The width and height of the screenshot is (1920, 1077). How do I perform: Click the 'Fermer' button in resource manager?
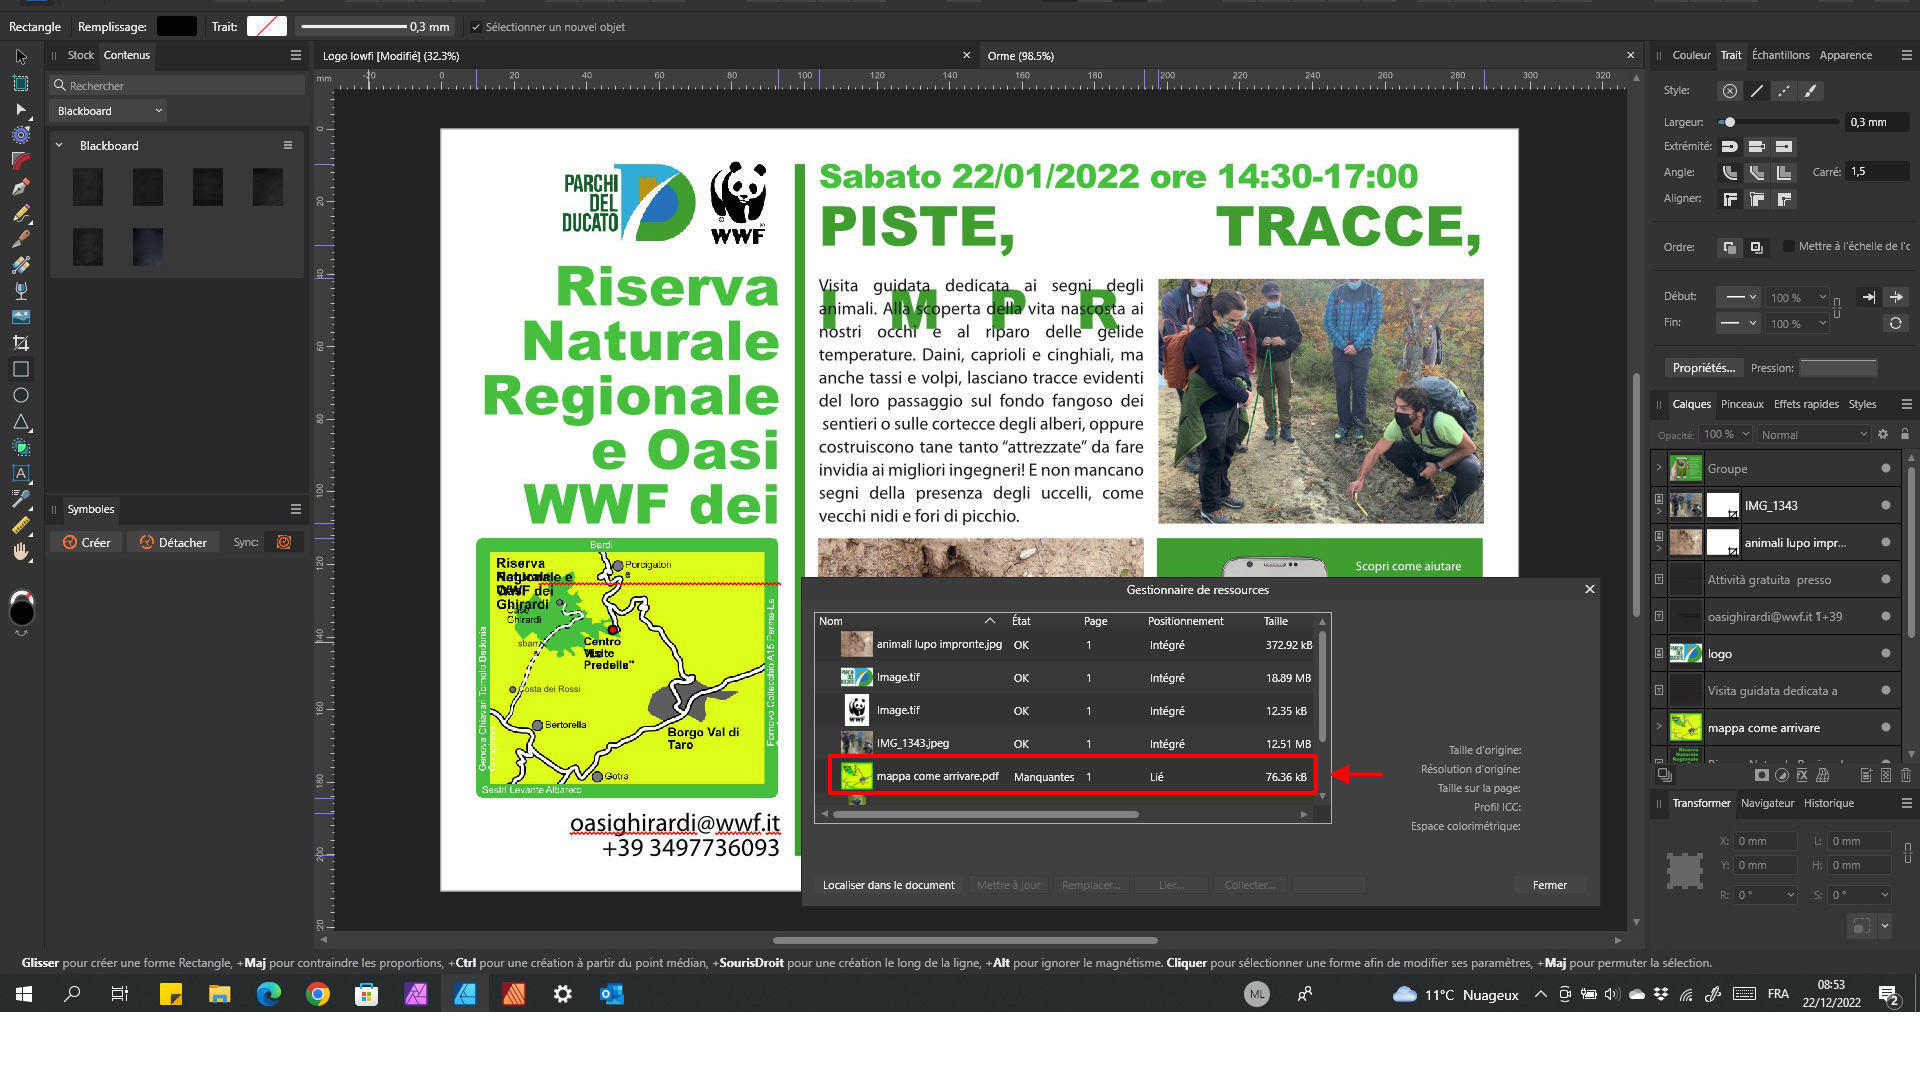[x=1549, y=885]
